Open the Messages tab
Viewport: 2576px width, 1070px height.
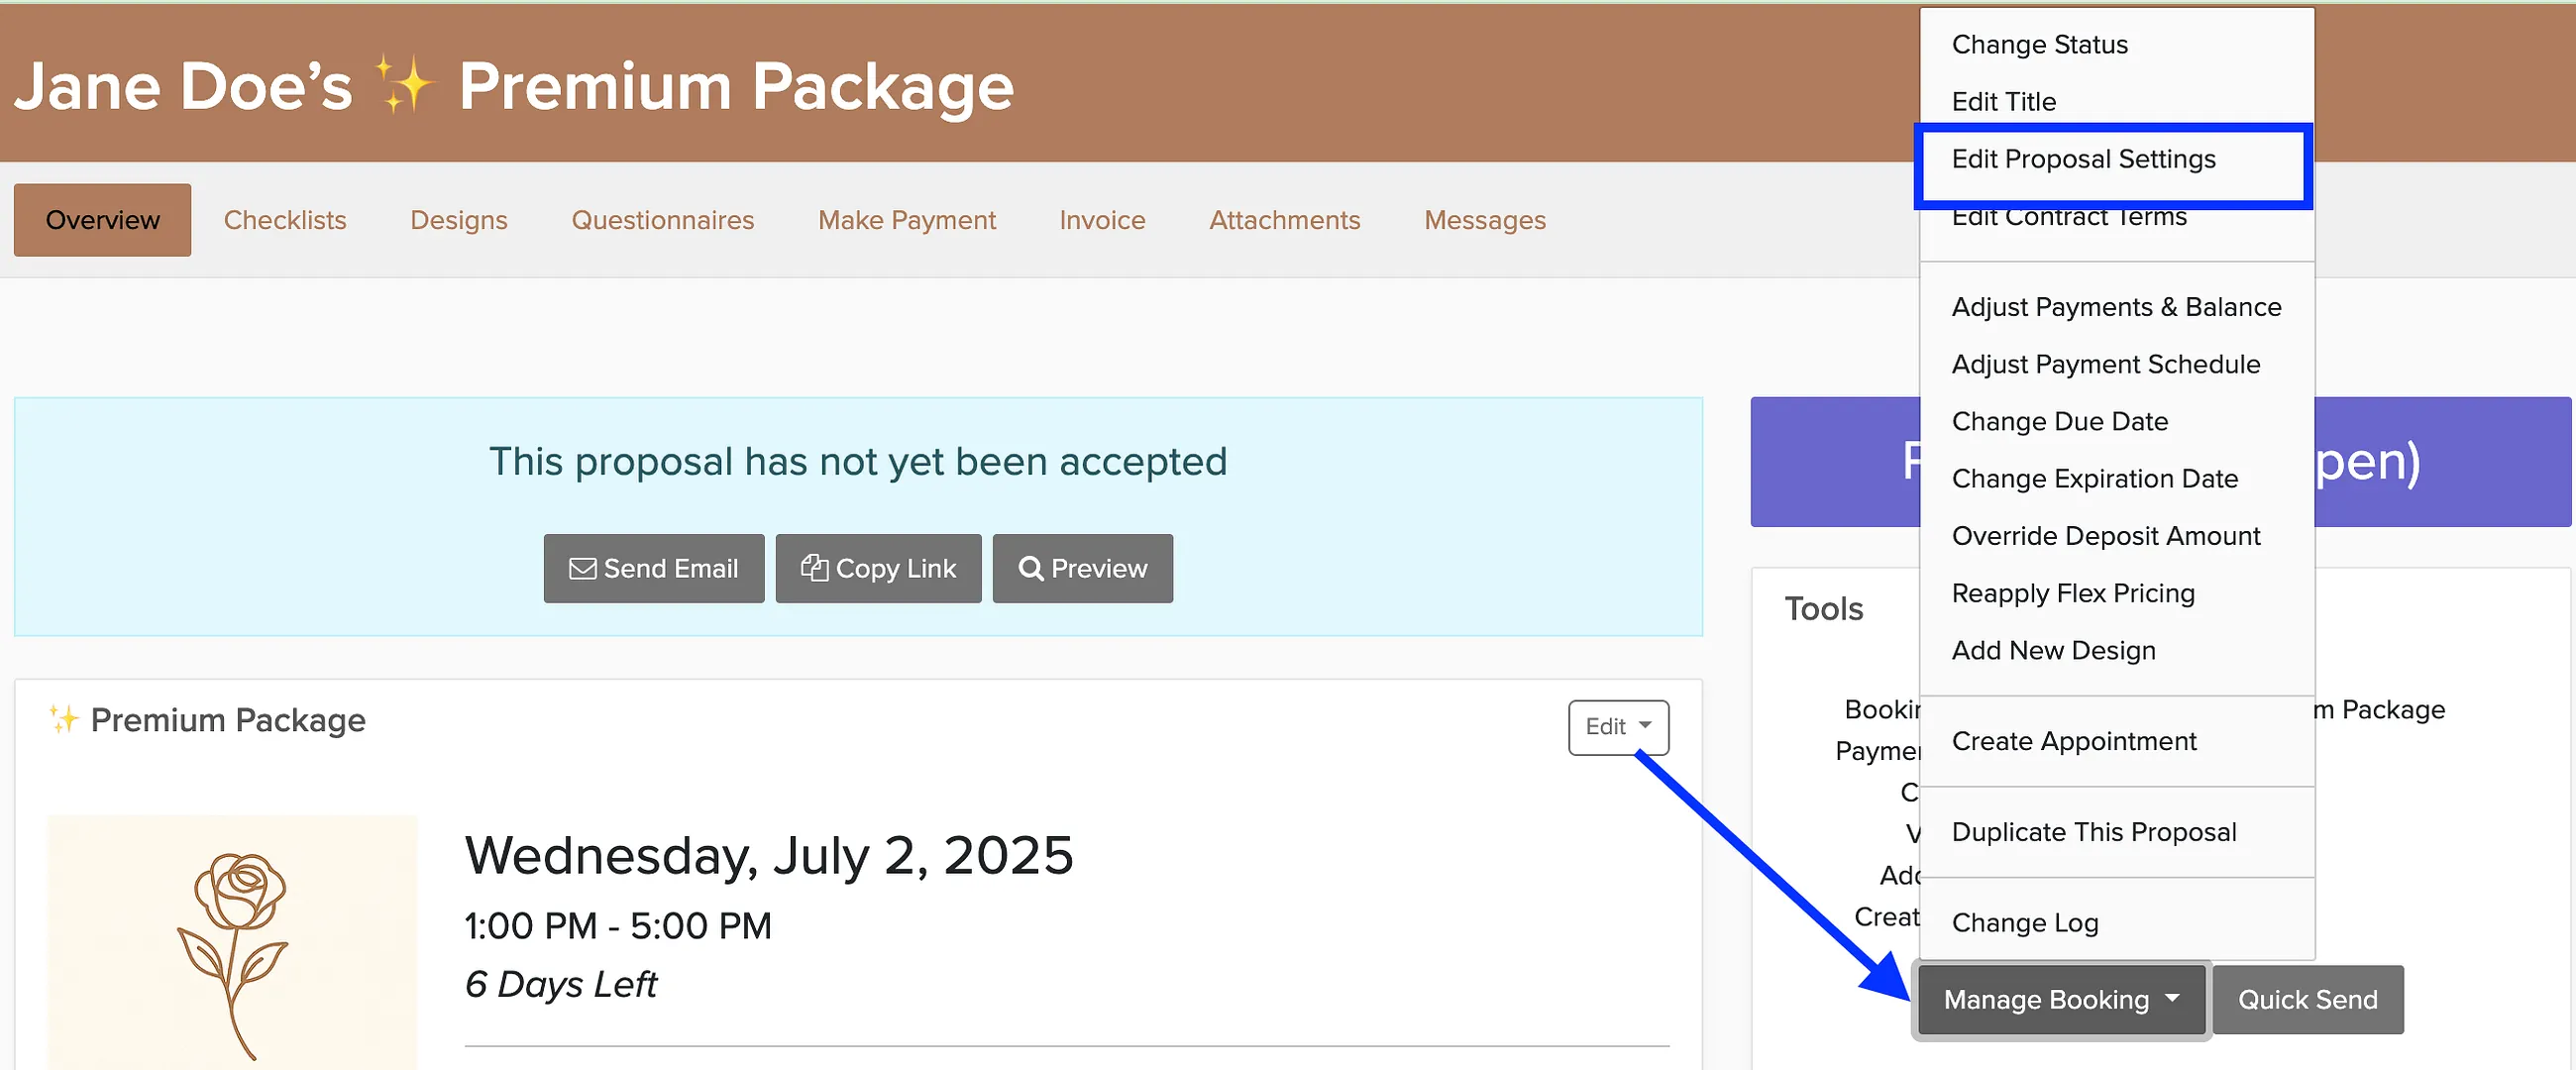tap(1484, 220)
